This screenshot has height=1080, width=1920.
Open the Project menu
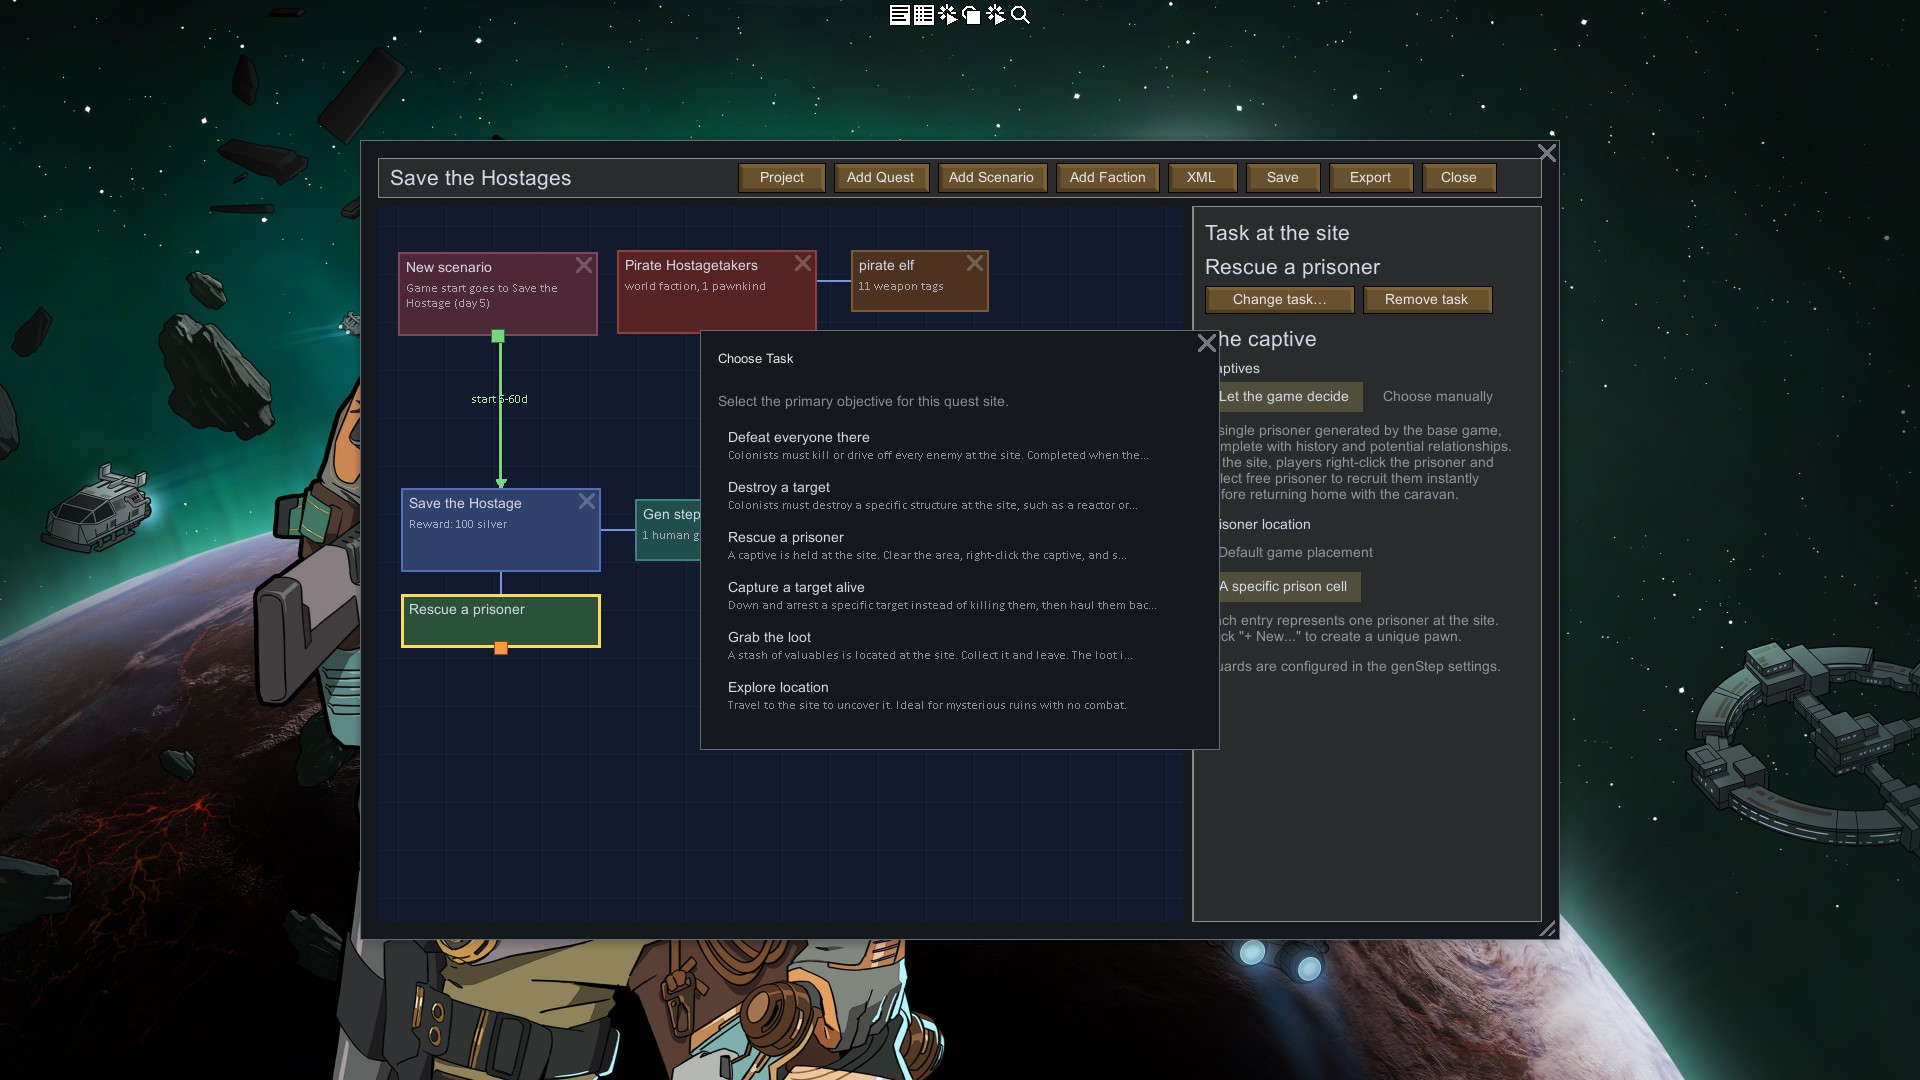tap(782, 178)
